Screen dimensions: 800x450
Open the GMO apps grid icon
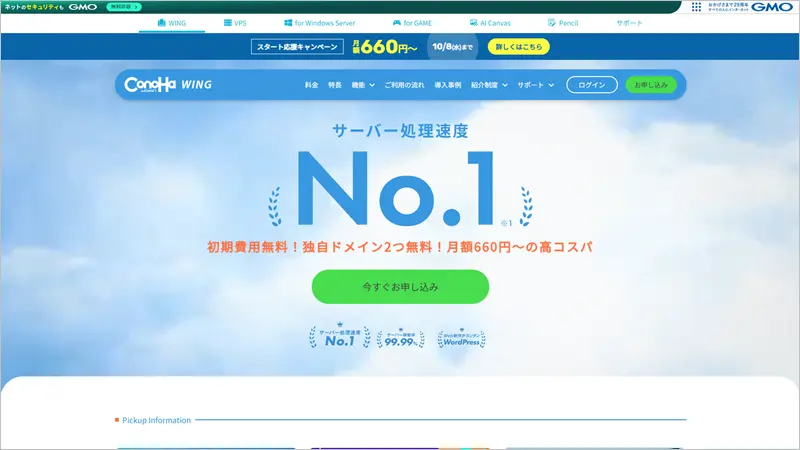click(696, 7)
